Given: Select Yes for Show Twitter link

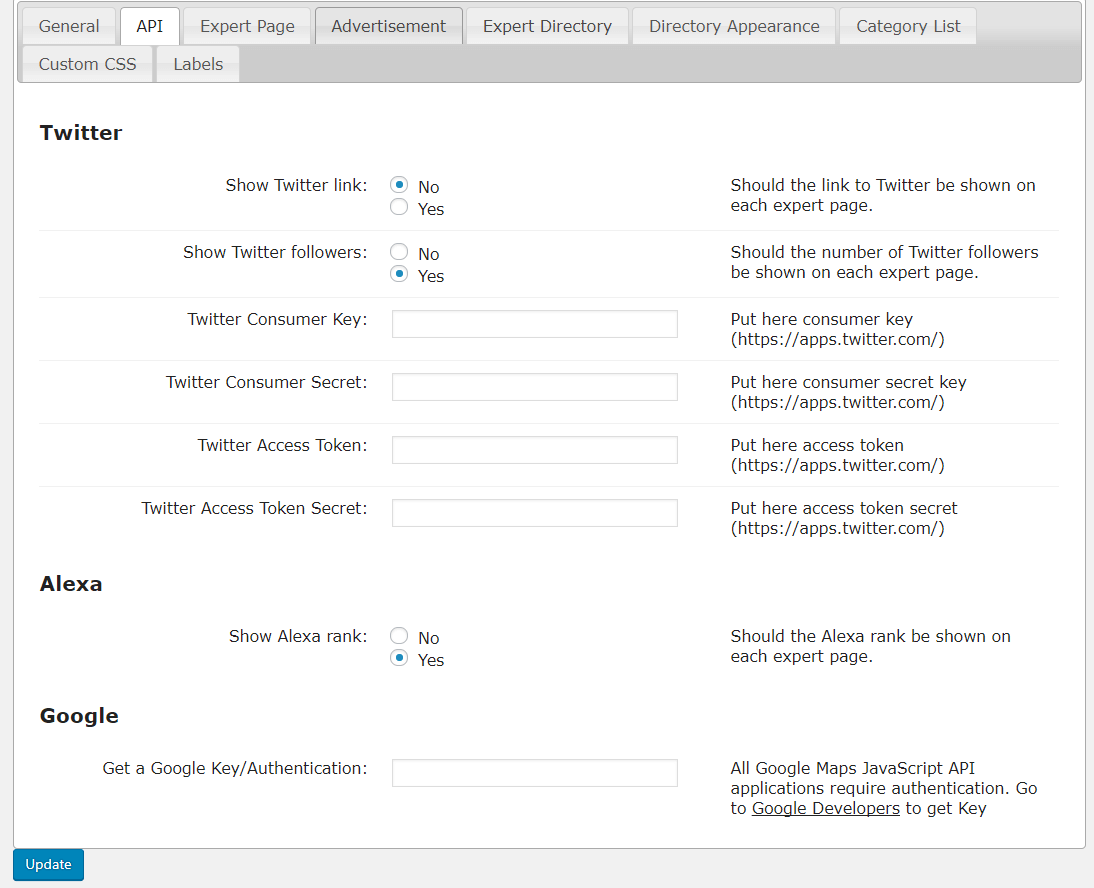Looking at the screenshot, I should (x=399, y=208).
